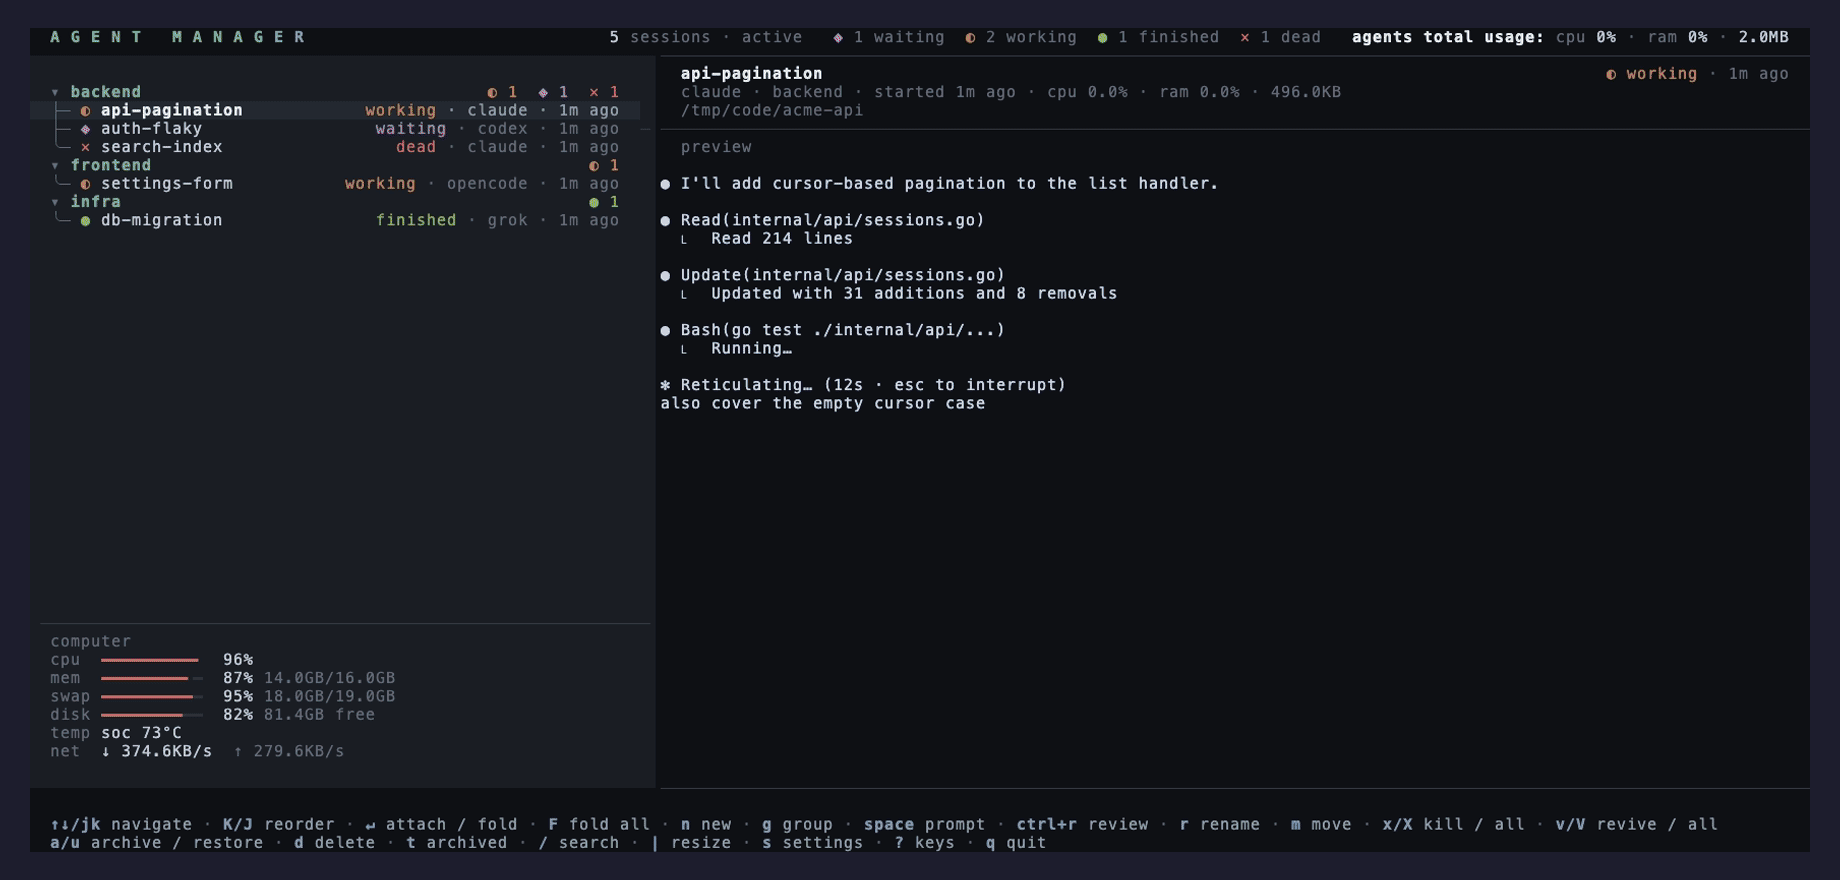Select the search-index session
This screenshot has width=1840, height=880.
(335, 147)
